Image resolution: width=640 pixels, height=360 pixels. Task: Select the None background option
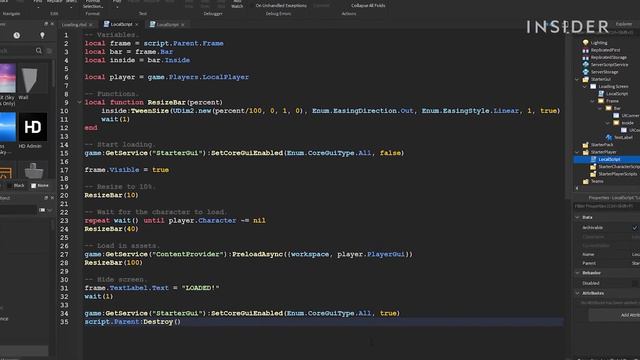coord(40,185)
